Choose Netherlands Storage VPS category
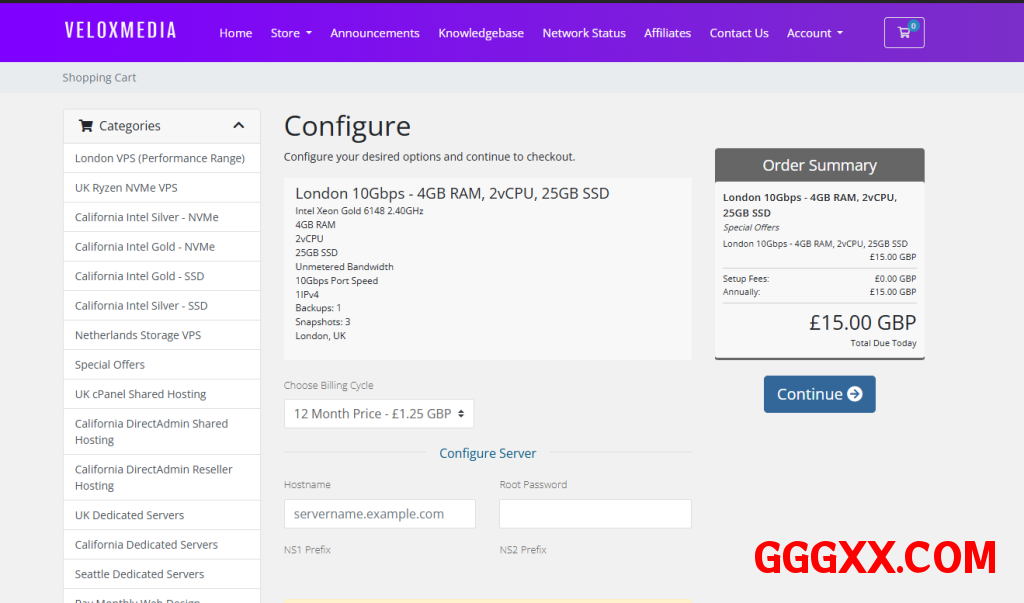Viewport: 1024px width, 603px height. [138, 335]
